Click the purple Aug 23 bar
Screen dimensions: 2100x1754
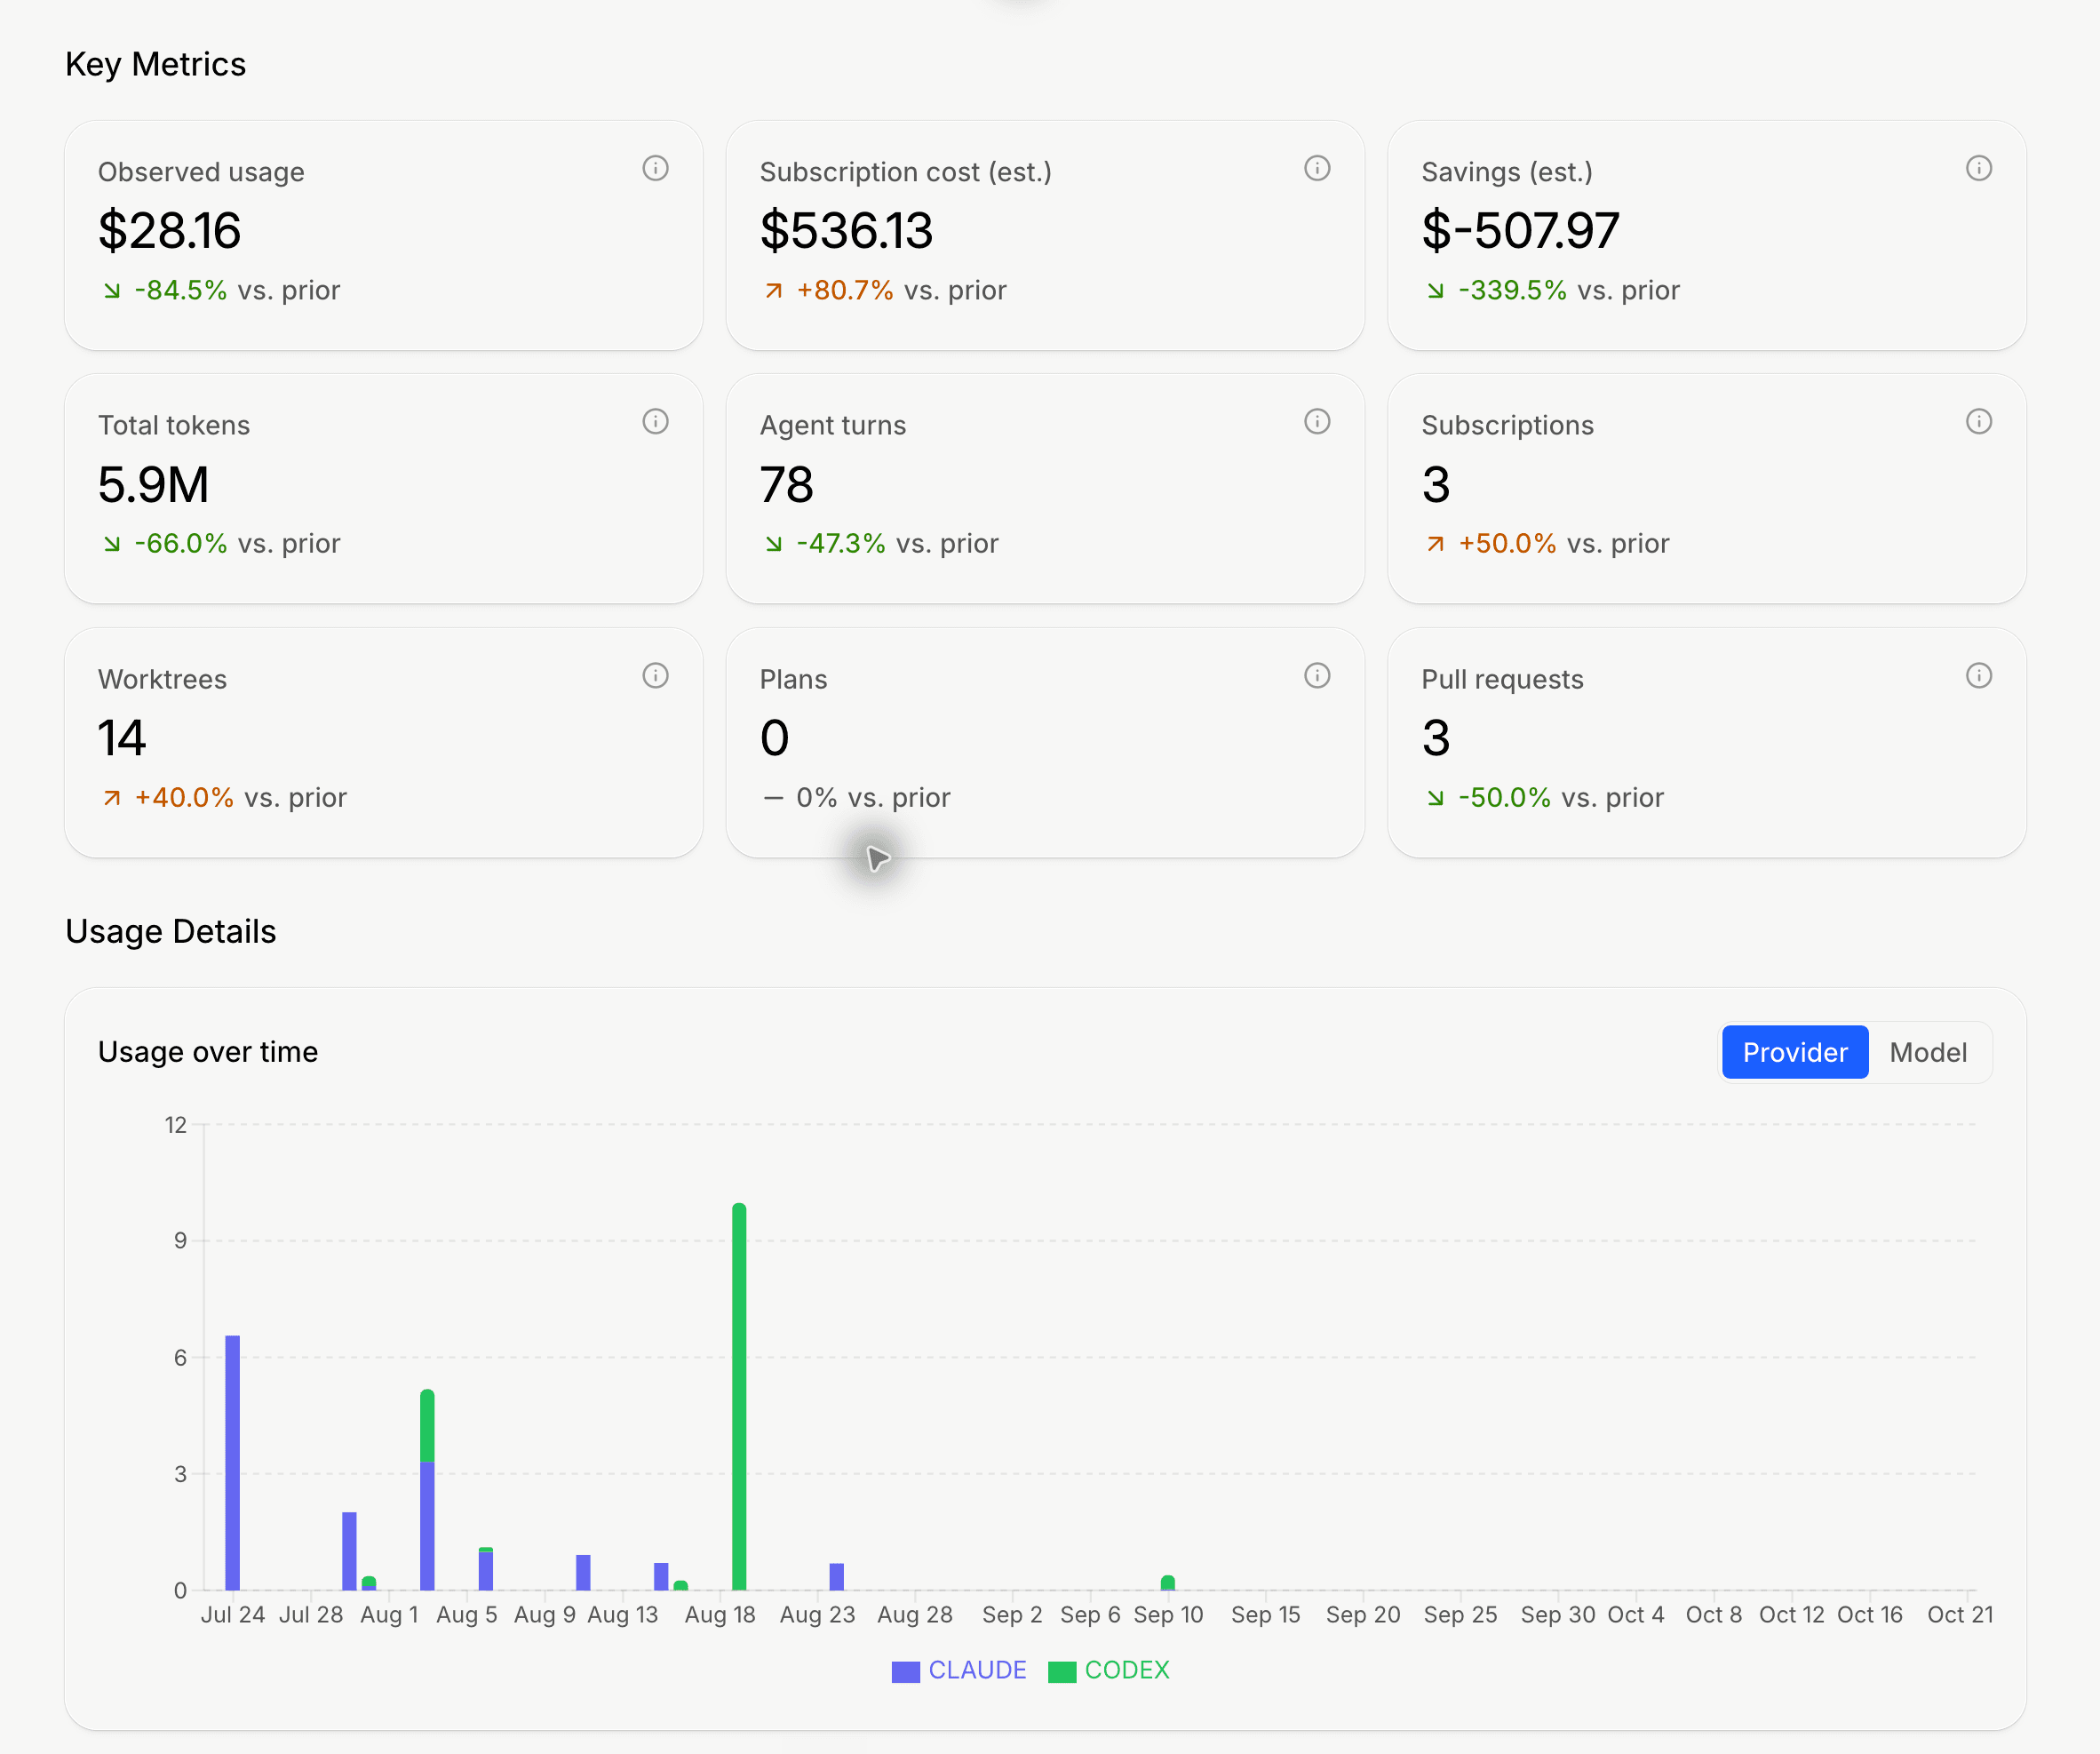tap(837, 1577)
